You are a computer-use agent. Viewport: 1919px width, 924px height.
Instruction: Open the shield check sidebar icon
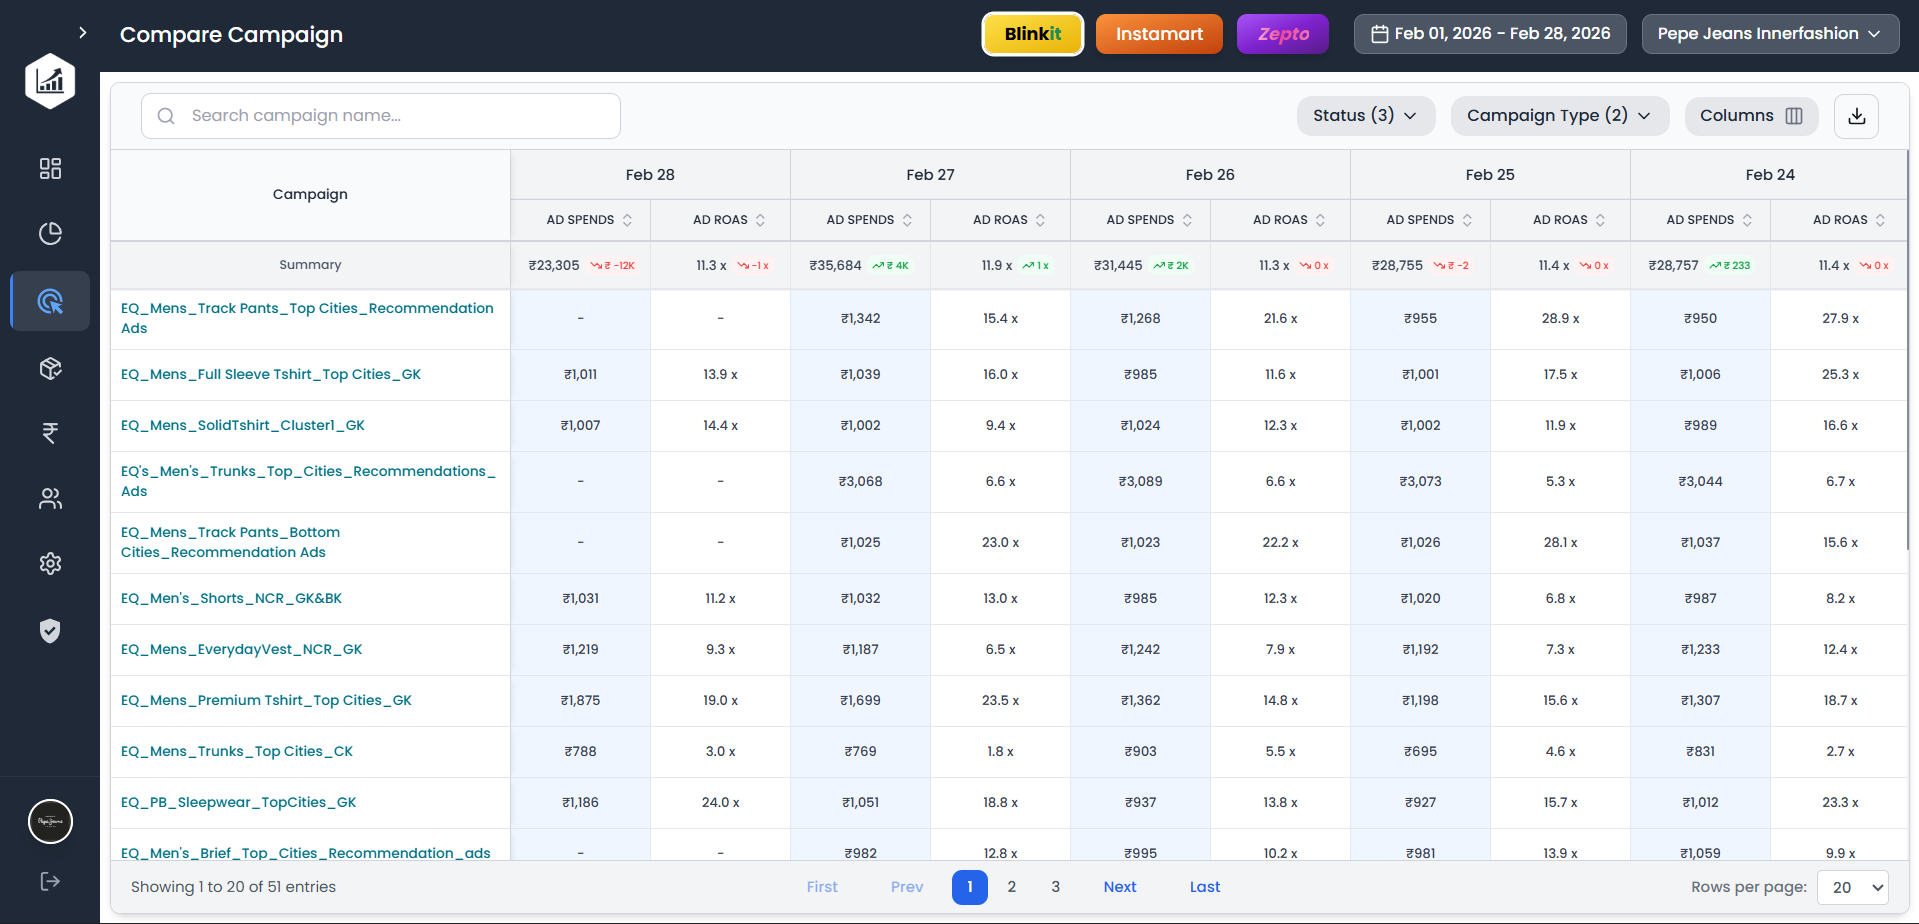pos(50,630)
